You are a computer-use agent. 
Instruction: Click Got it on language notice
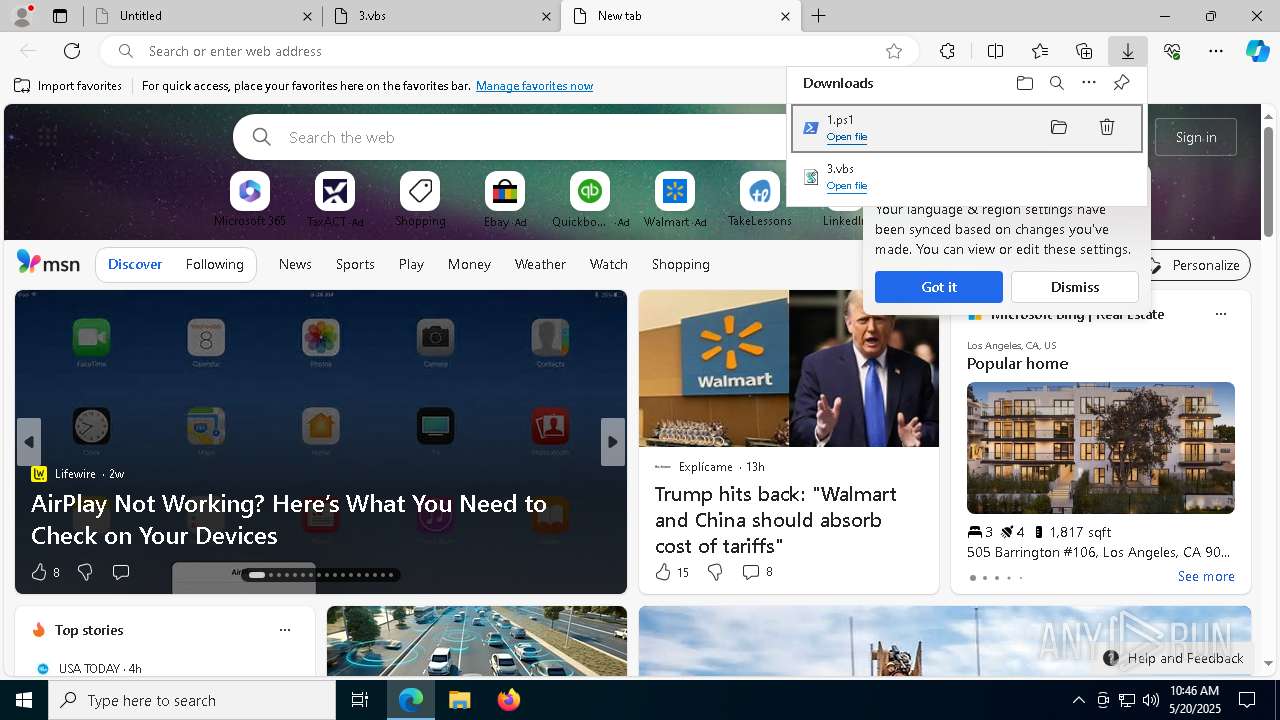pyautogui.click(x=939, y=287)
